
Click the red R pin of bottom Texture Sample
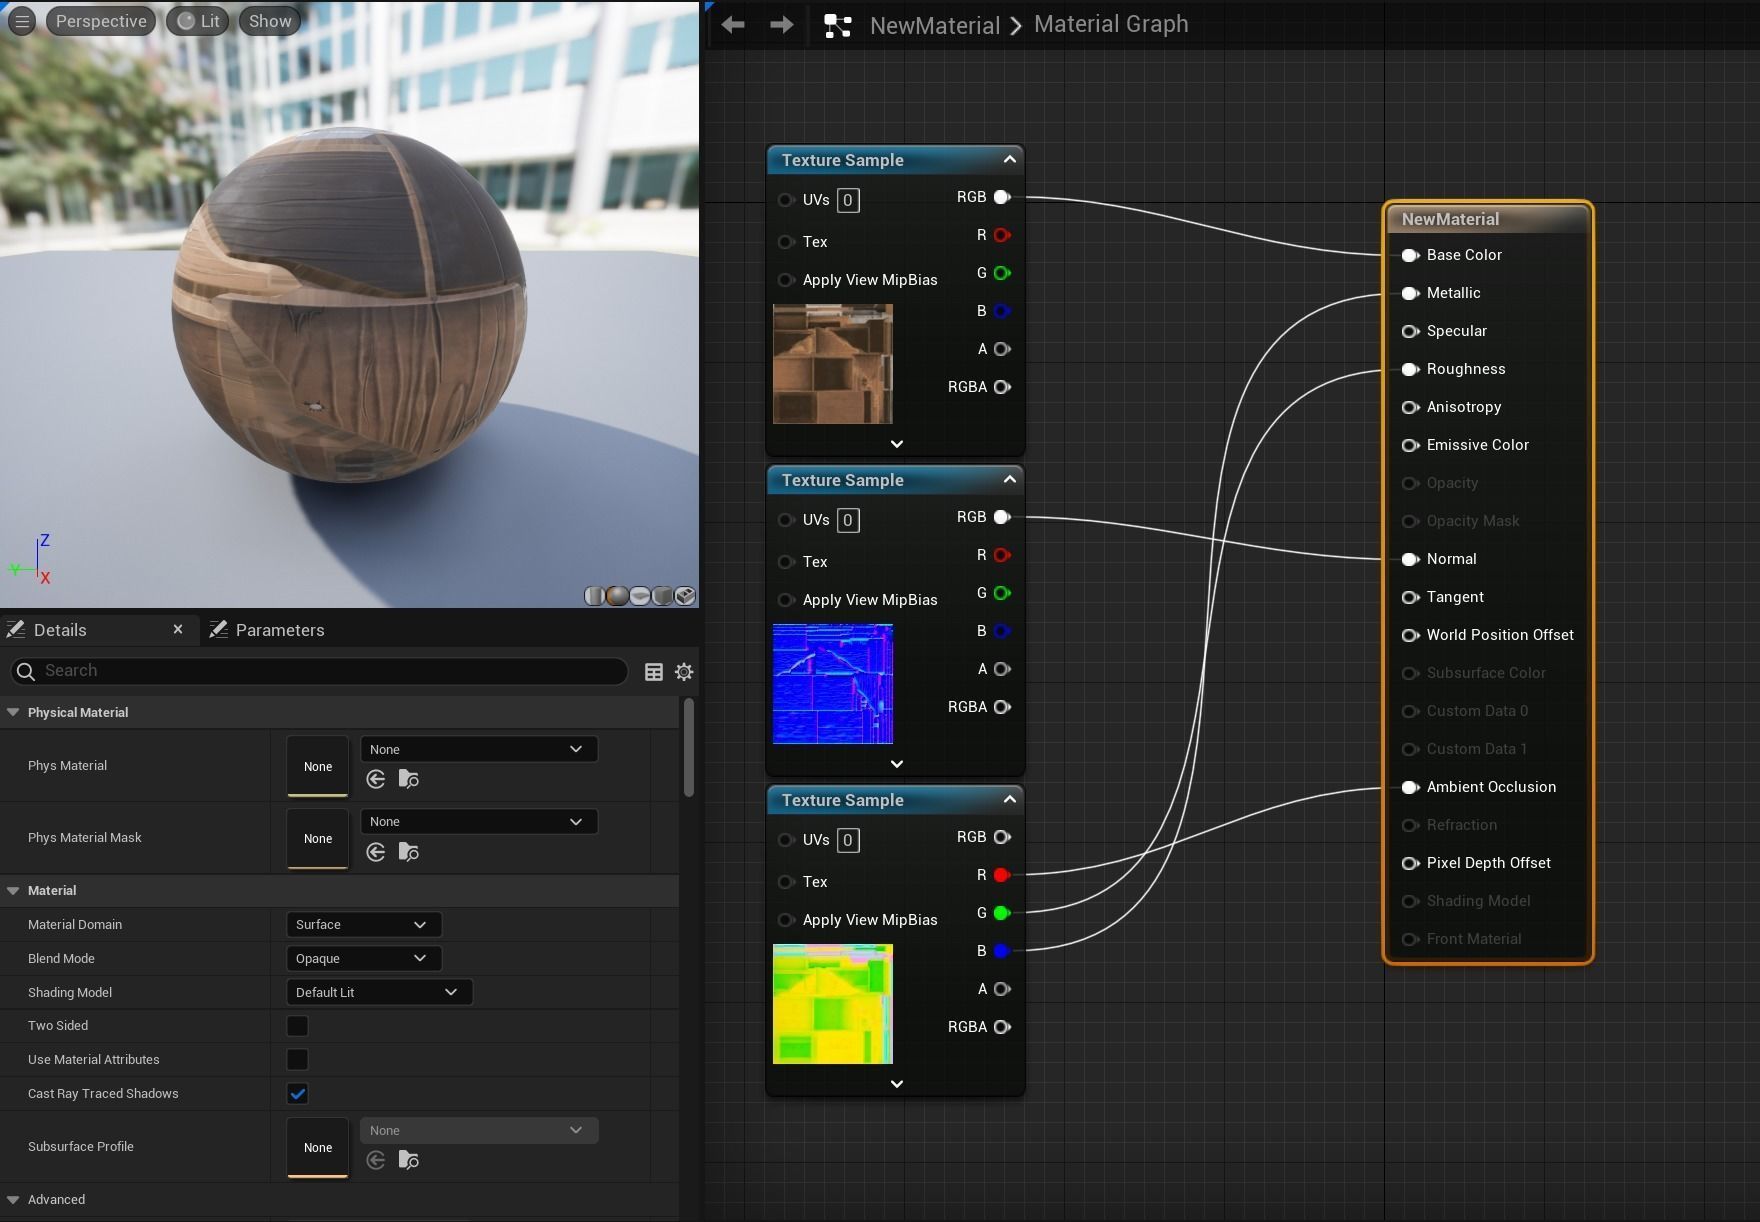pyautogui.click(x=1002, y=875)
